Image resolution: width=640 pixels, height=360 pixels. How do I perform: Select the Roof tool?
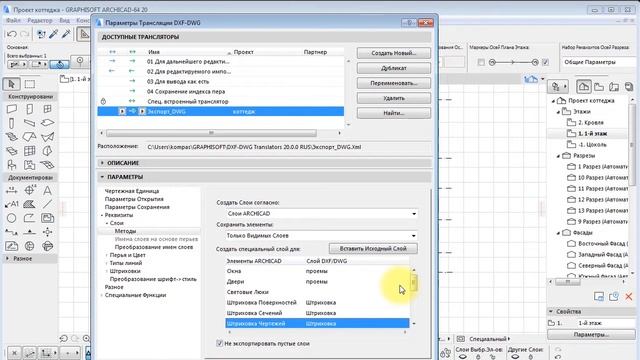(x=29, y=137)
